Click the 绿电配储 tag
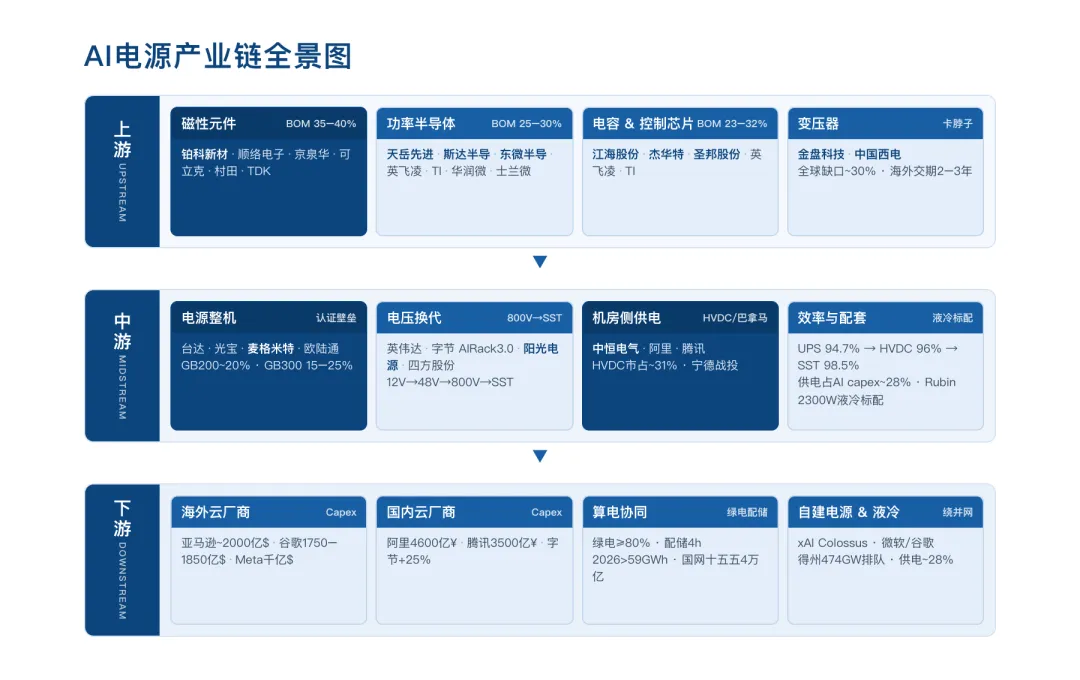The width and height of the screenshot is (1080, 680). 747,513
